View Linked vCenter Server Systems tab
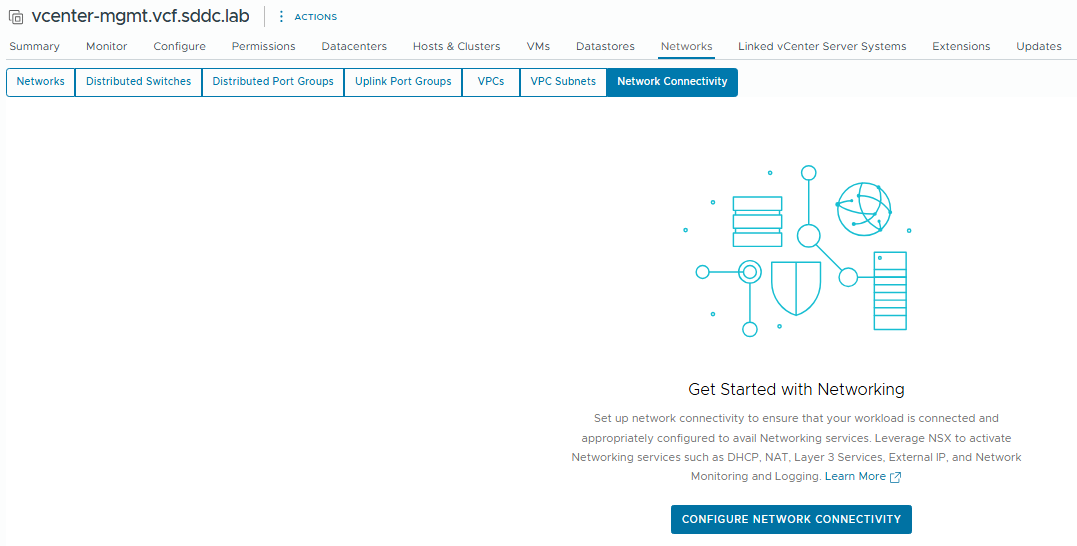The width and height of the screenshot is (1077, 546). [x=822, y=46]
